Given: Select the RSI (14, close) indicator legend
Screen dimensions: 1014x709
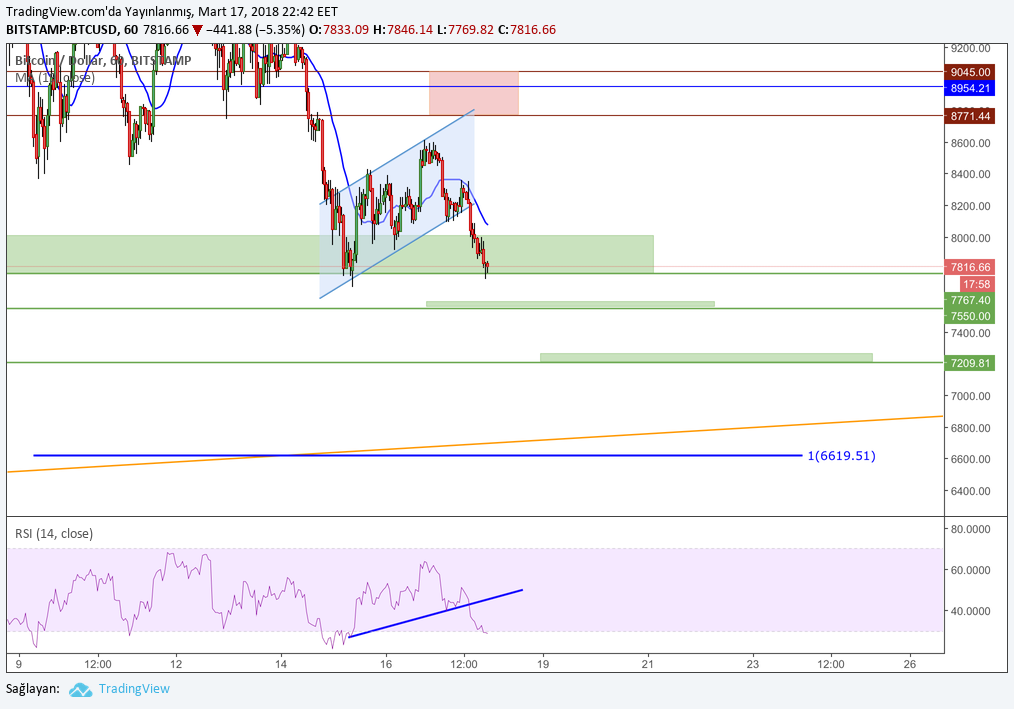Looking at the screenshot, I should click(54, 534).
